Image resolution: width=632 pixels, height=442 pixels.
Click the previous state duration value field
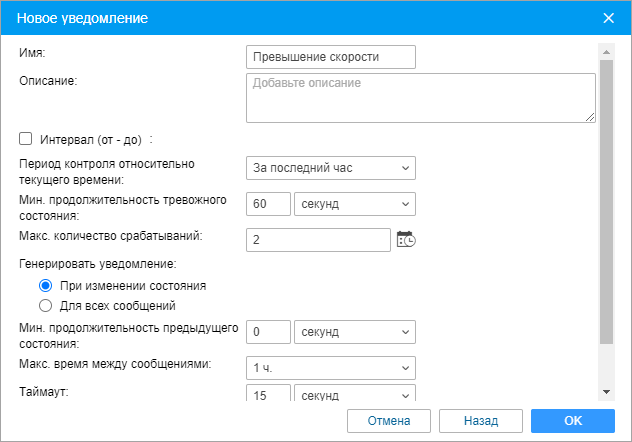click(x=268, y=331)
